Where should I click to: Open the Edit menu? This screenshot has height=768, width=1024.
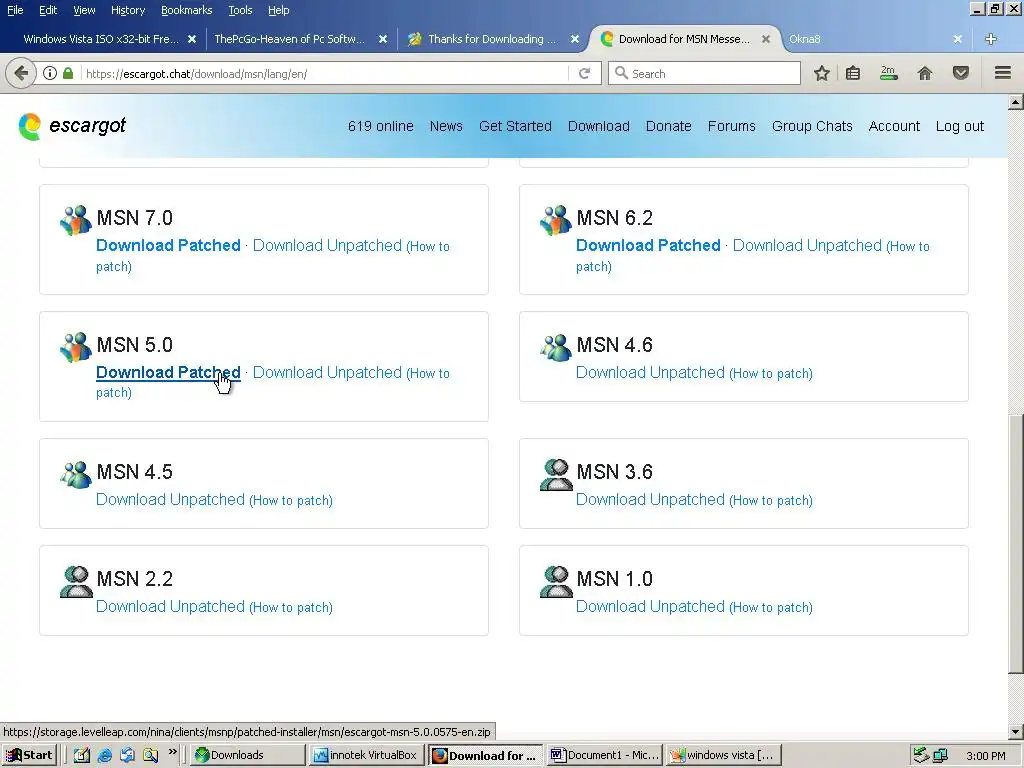[48, 10]
